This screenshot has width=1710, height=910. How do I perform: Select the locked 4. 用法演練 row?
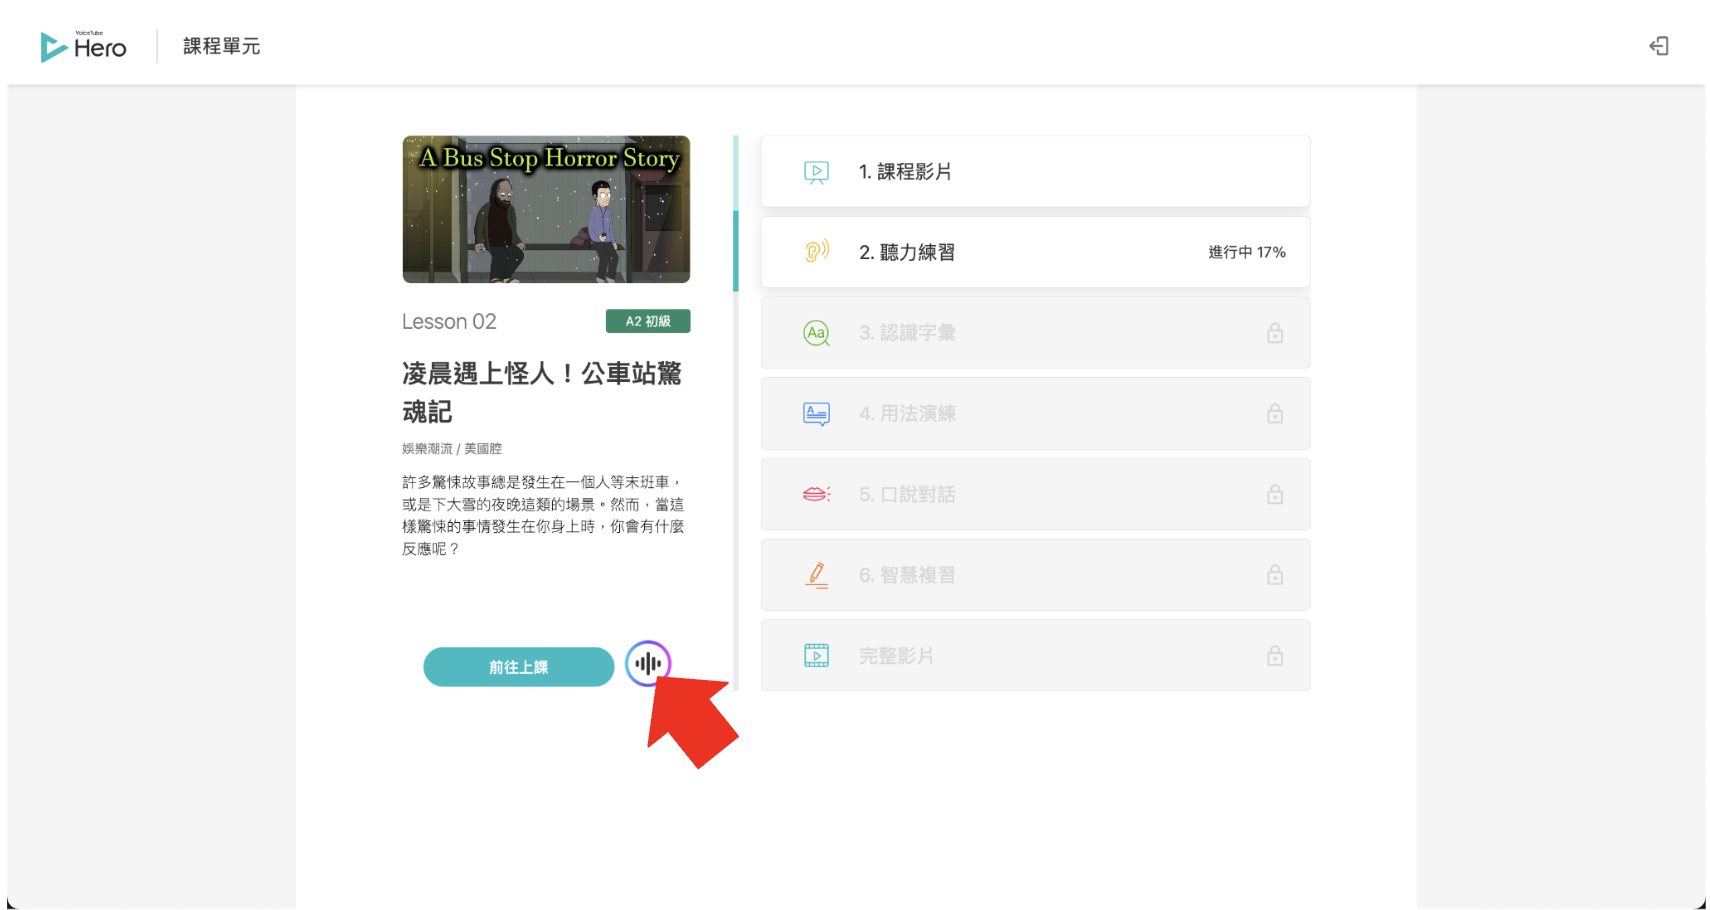click(x=1035, y=414)
